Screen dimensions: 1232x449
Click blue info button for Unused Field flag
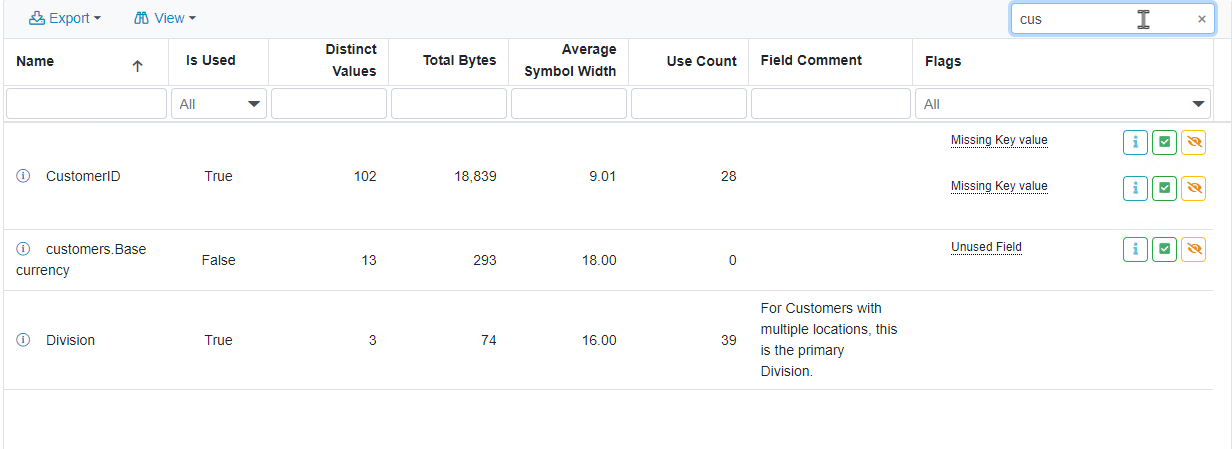click(x=1135, y=249)
